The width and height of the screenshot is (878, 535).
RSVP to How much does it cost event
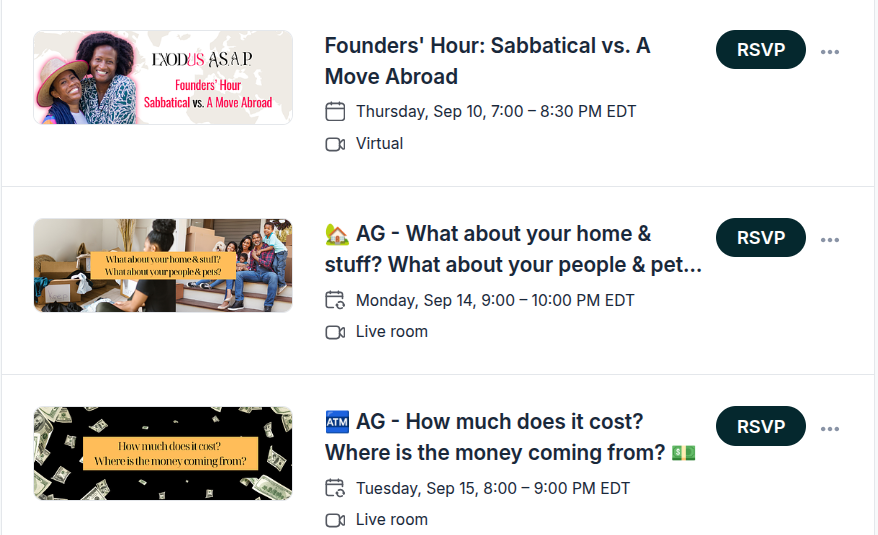[760, 426]
